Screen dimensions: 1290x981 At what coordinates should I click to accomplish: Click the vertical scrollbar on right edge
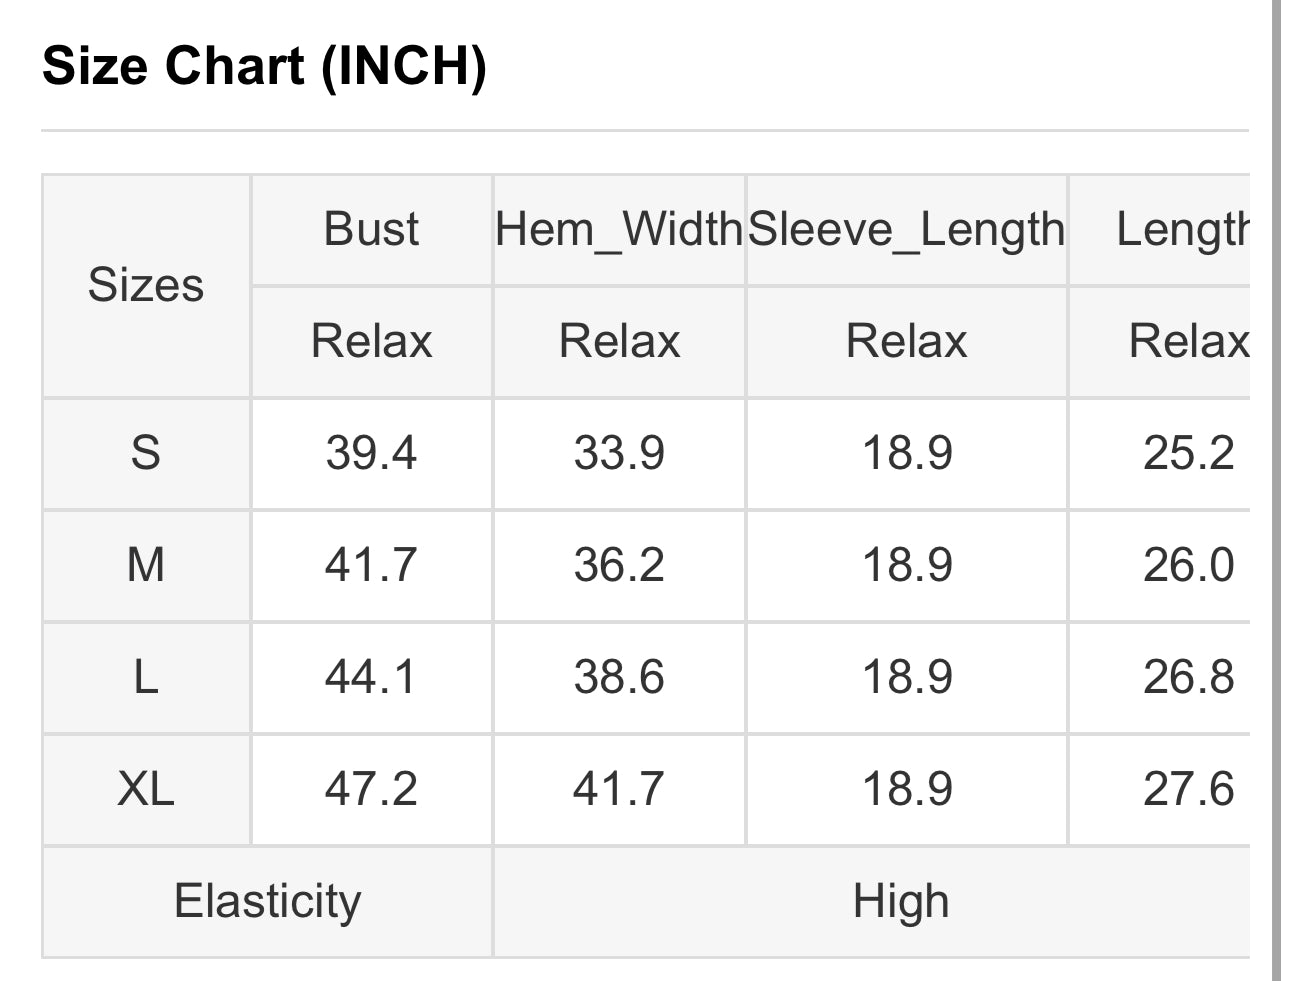(x=1277, y=490)
